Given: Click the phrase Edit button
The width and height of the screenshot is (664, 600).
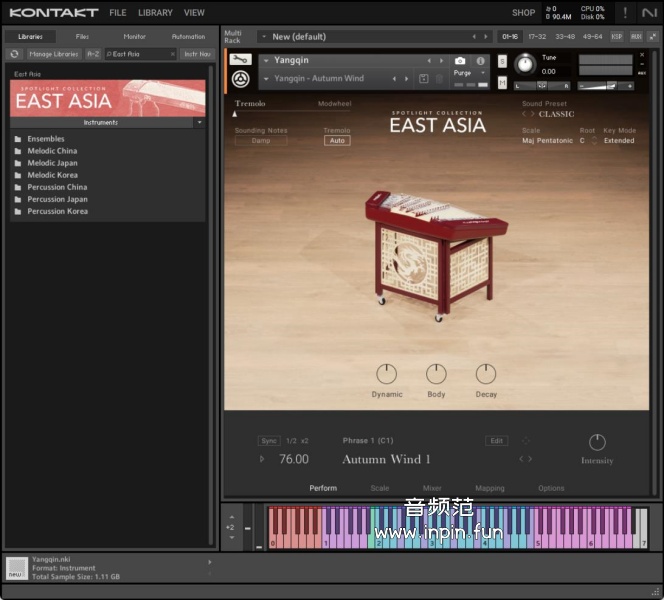Looking at the screenshot, I should coord(496,441).
